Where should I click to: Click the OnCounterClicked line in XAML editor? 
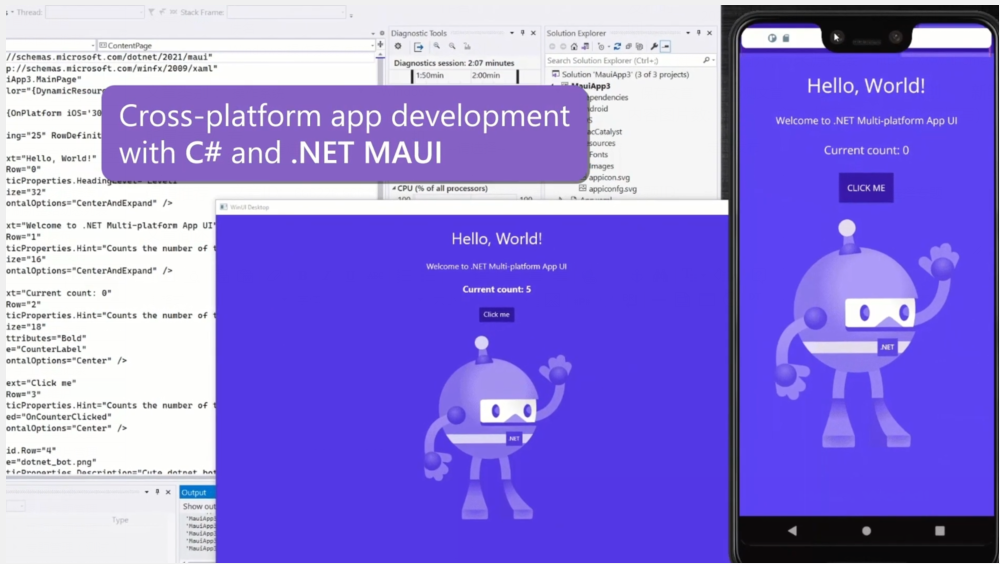(59, 417)
